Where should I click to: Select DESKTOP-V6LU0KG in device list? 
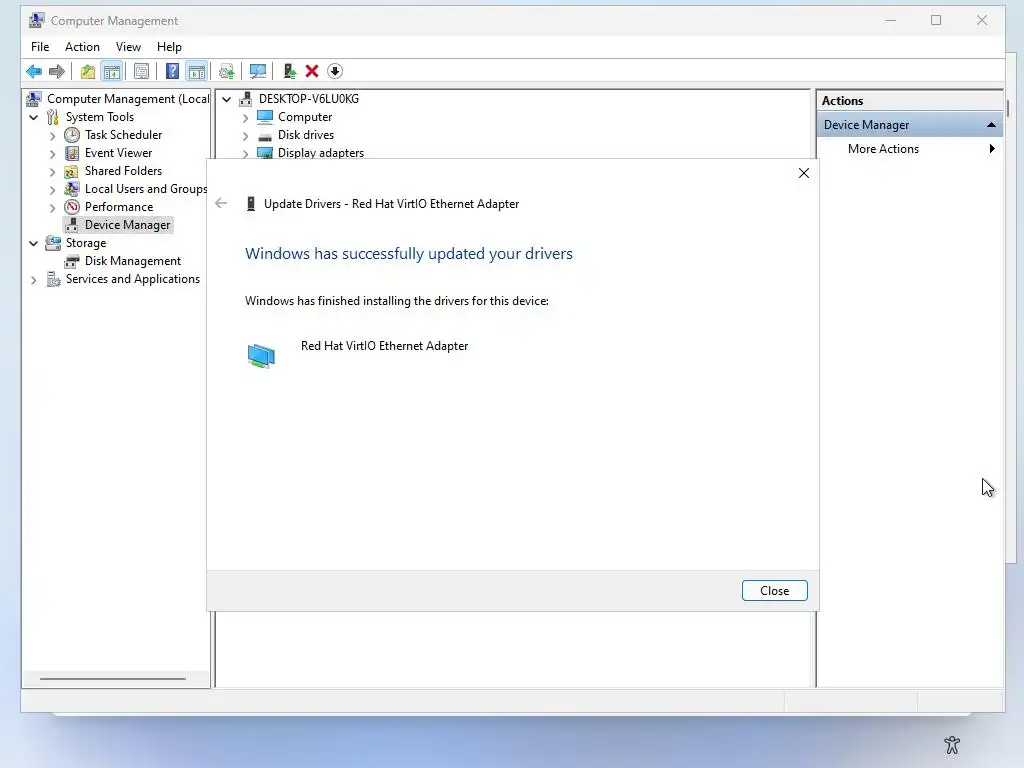coord(308,99)
